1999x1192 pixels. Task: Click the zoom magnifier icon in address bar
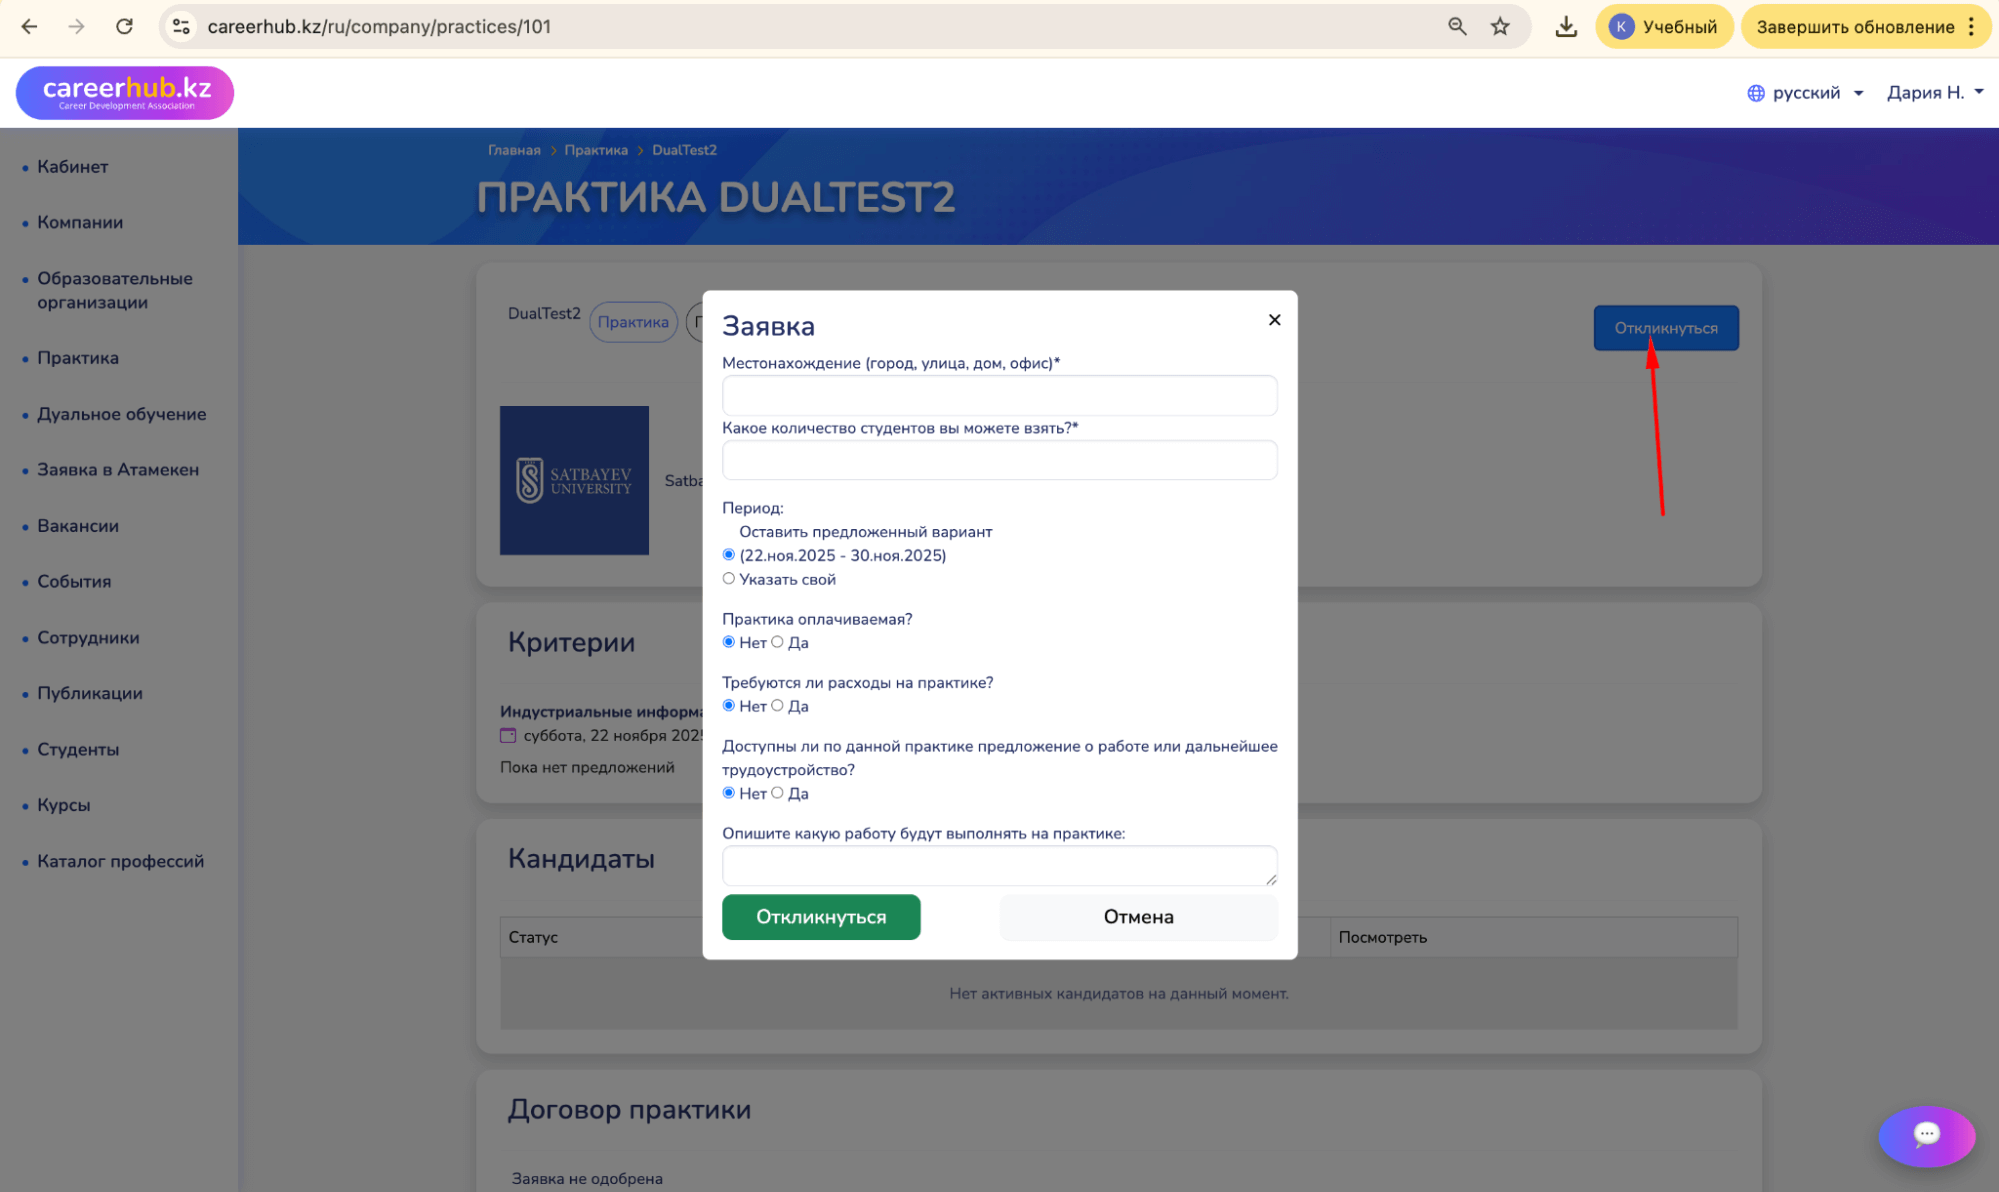pos(1457,27)
